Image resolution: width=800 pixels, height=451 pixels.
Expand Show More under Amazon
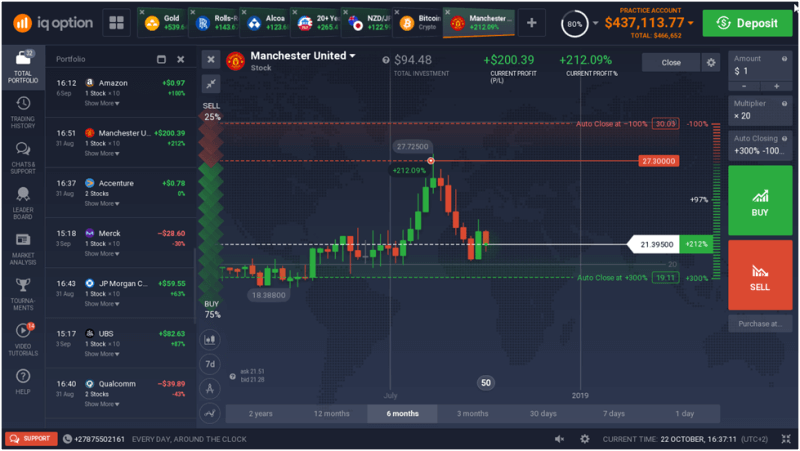coord(102,104)
